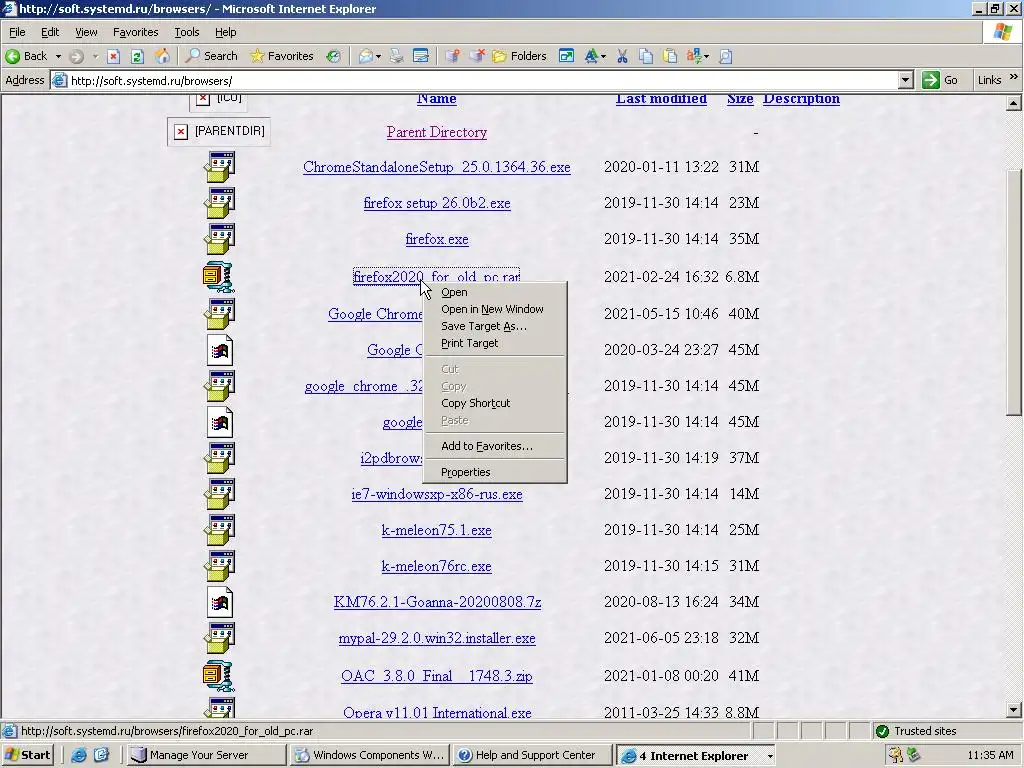Choose Add to Favorites in context menu
Screen dimensions: 1024x768
pyautogui.click(x=495, y=446)
